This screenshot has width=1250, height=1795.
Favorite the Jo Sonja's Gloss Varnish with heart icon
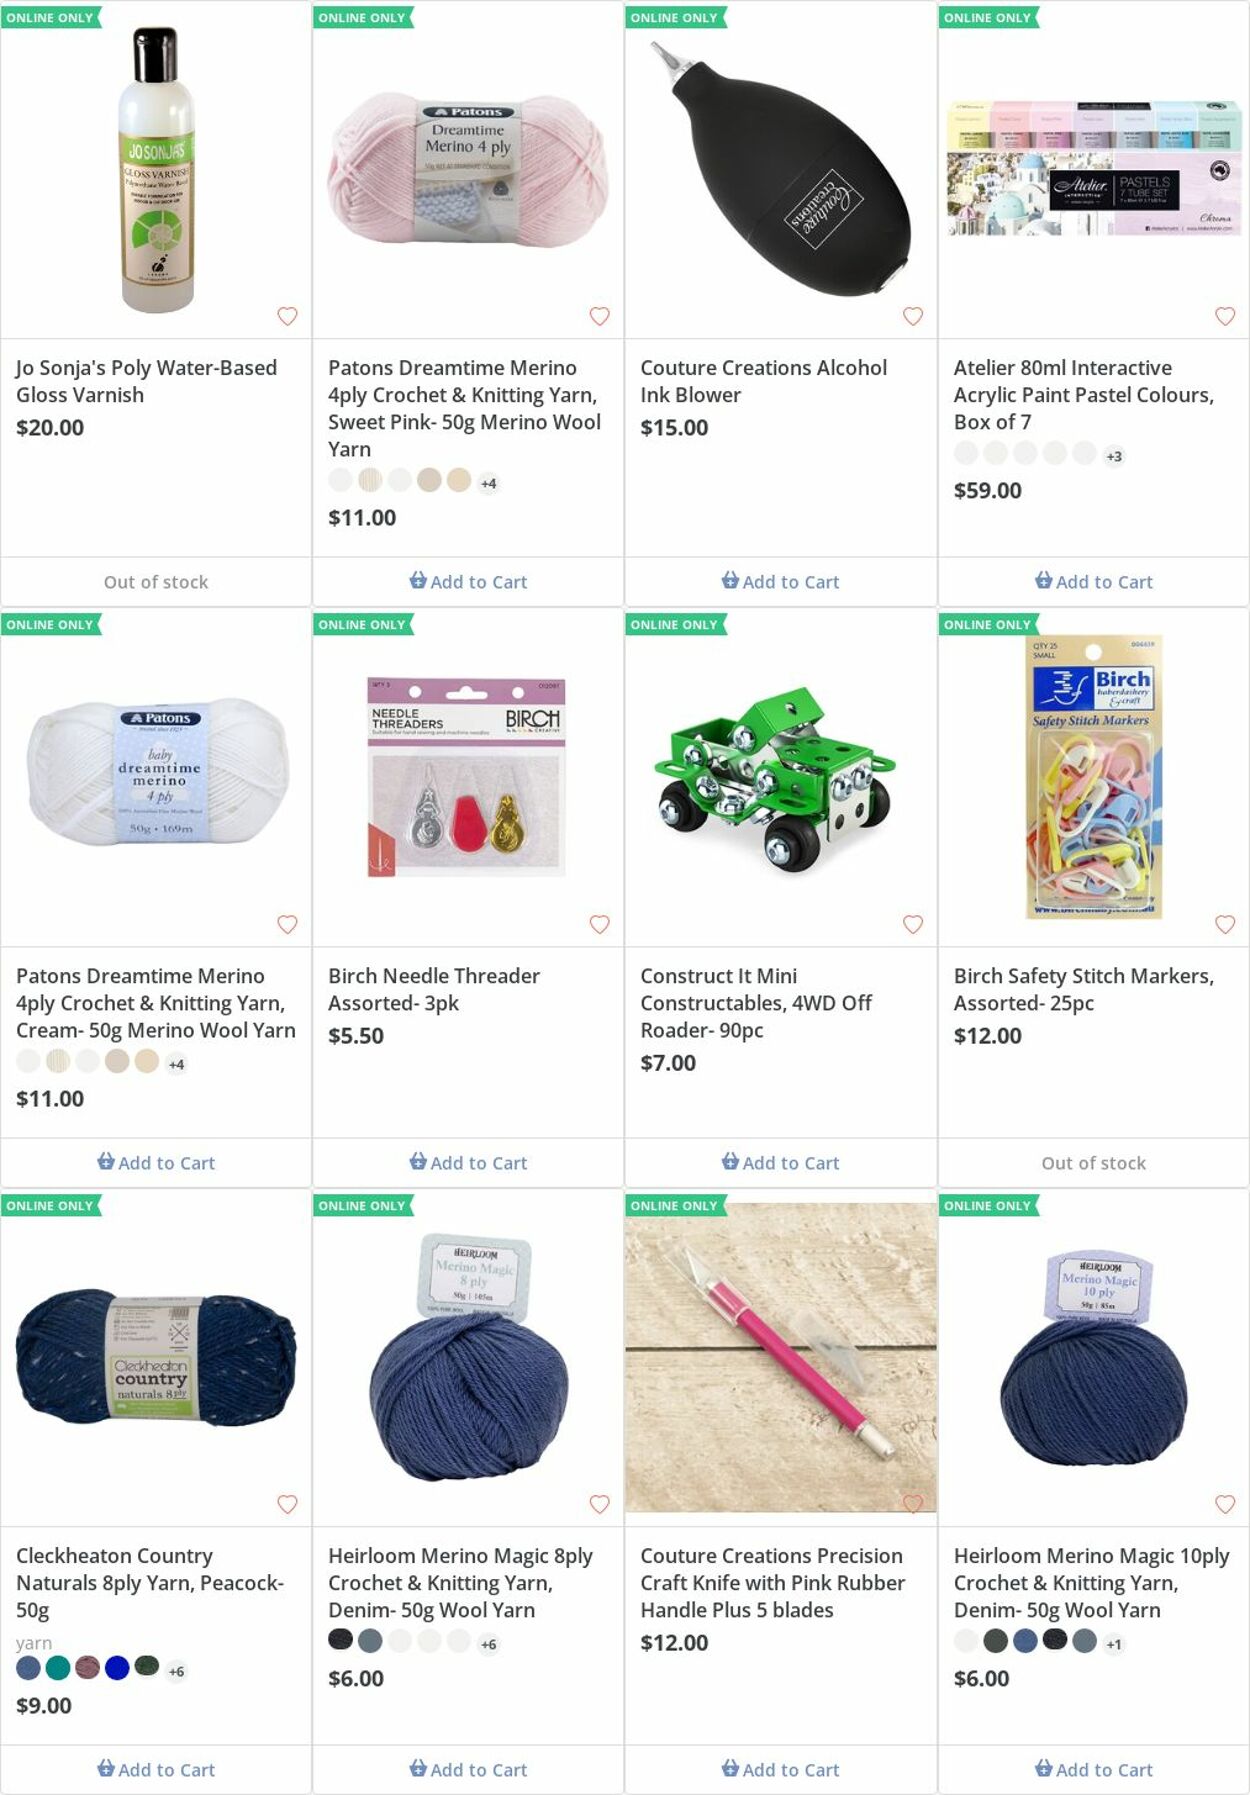click(x=287, y=316)
